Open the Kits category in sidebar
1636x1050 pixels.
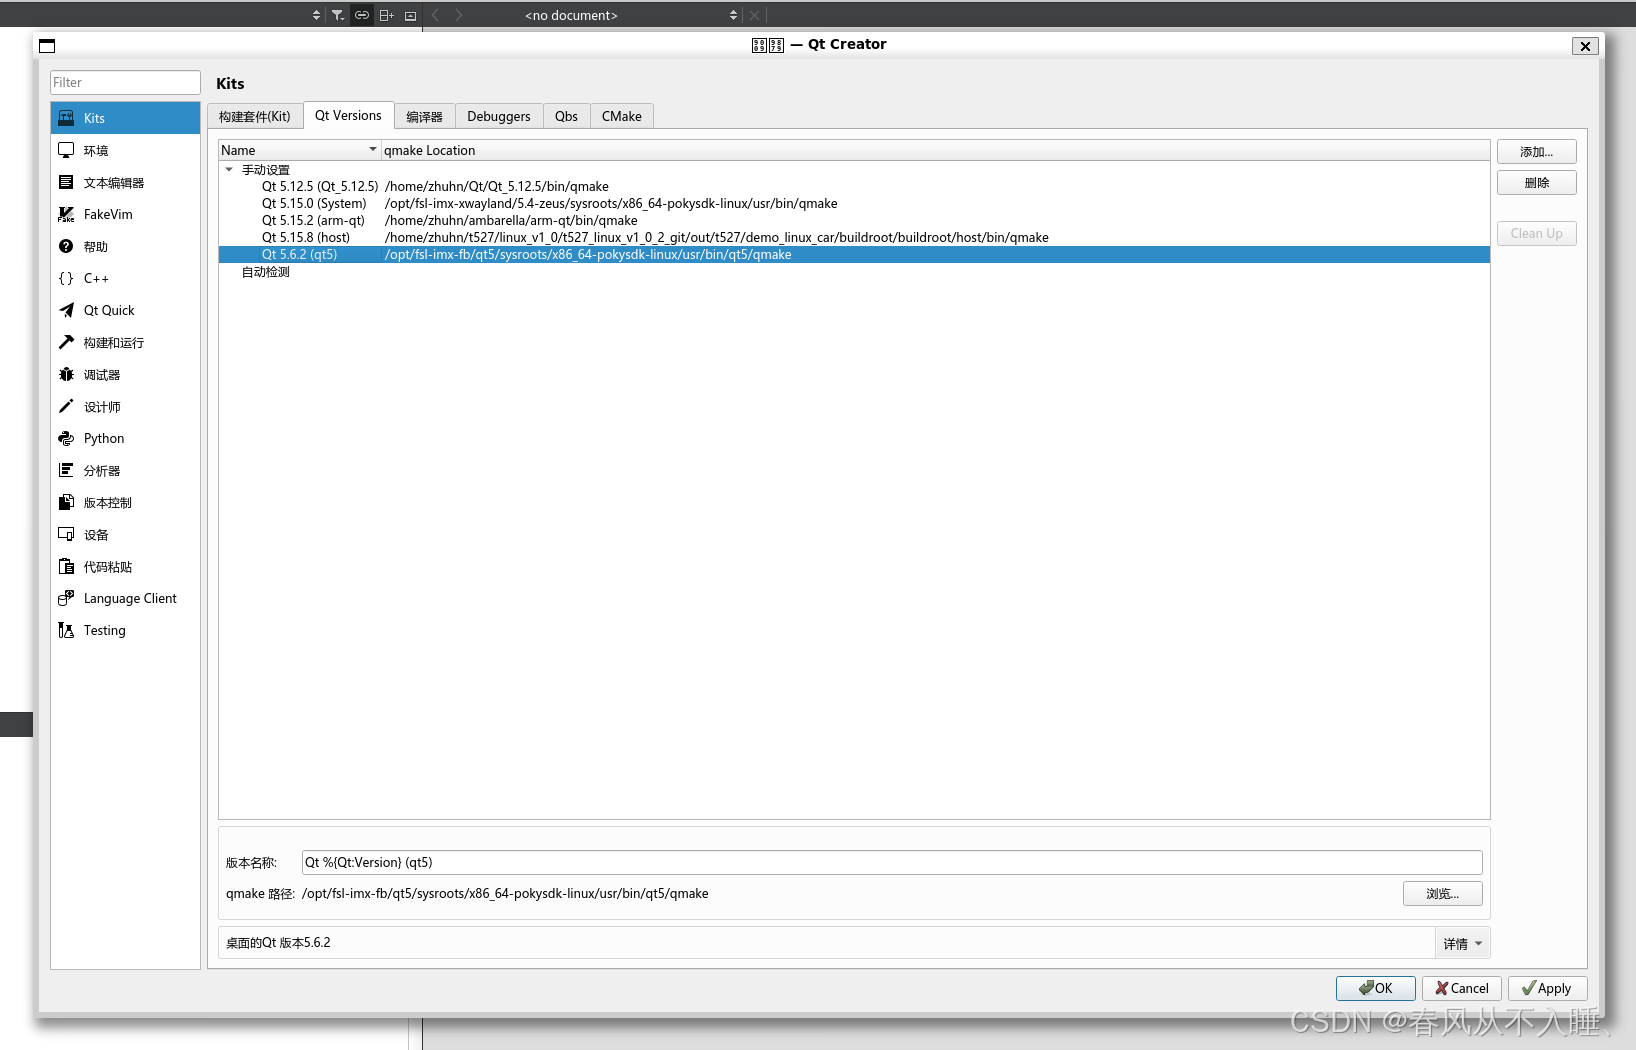[x=125, y=118]
